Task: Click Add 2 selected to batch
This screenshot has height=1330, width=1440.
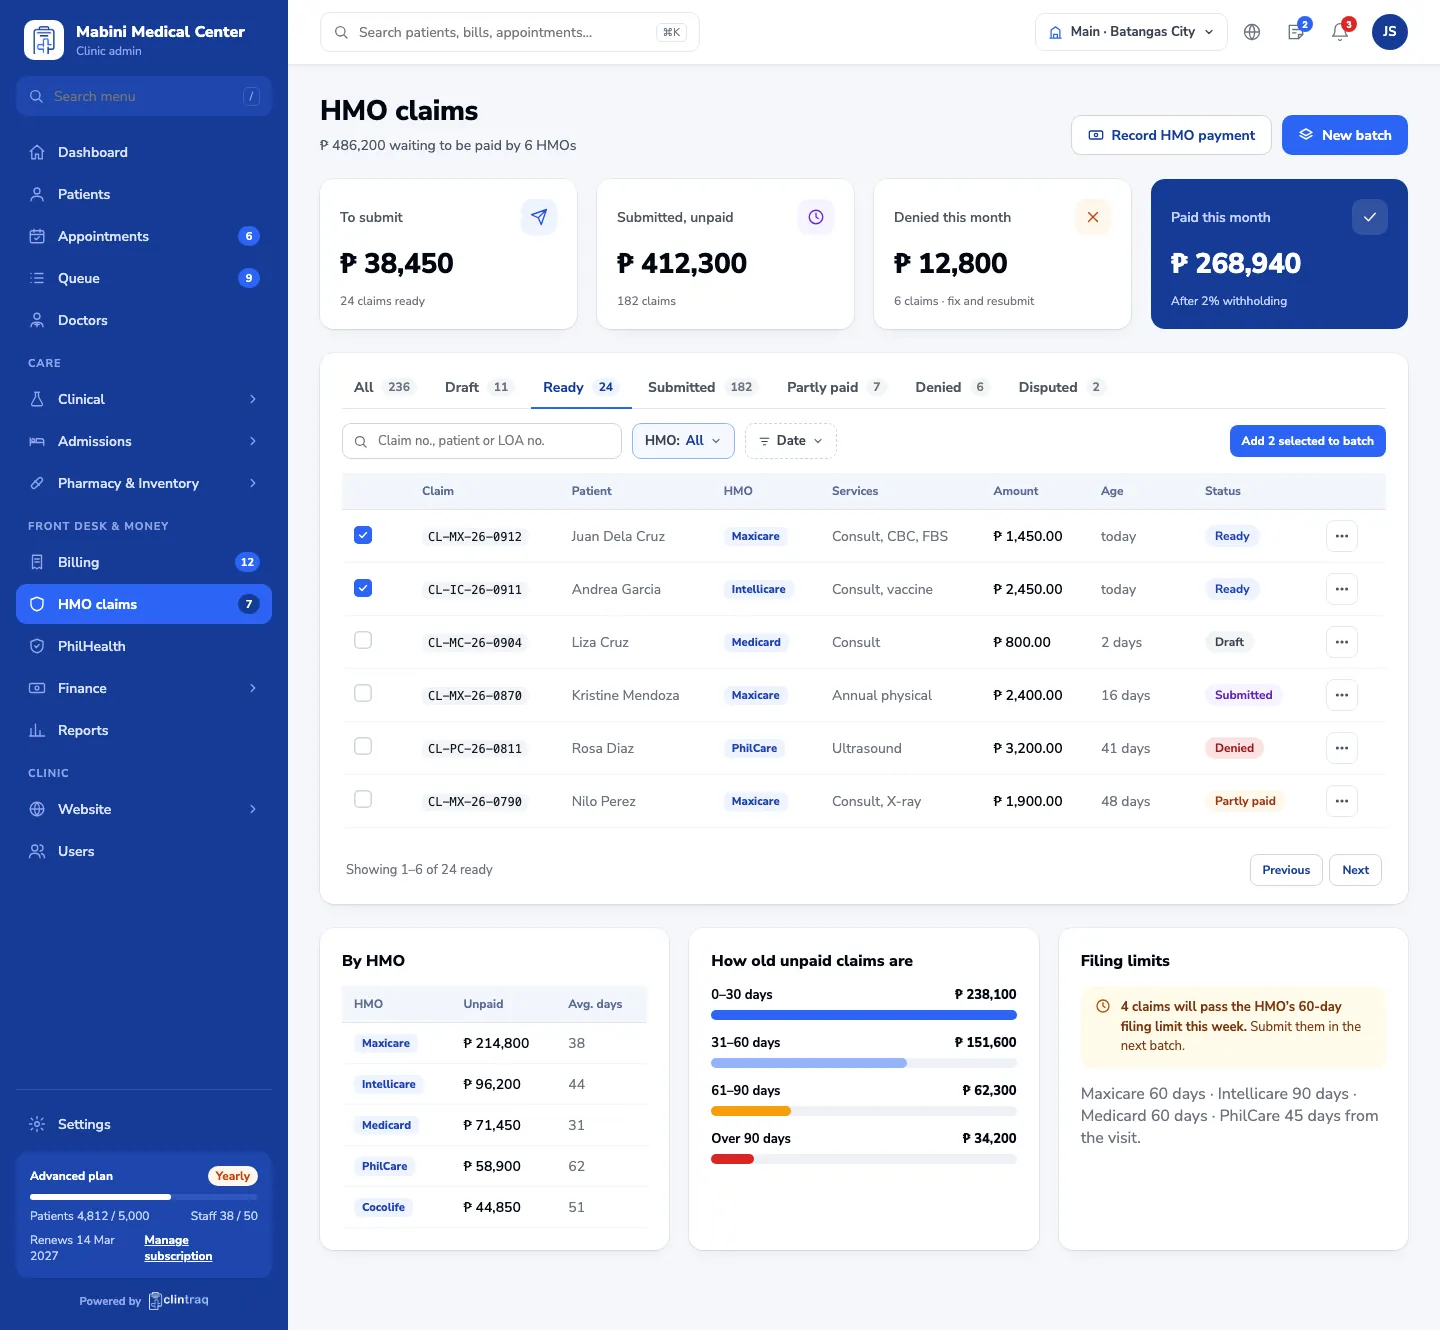Action: [1308, 441]
